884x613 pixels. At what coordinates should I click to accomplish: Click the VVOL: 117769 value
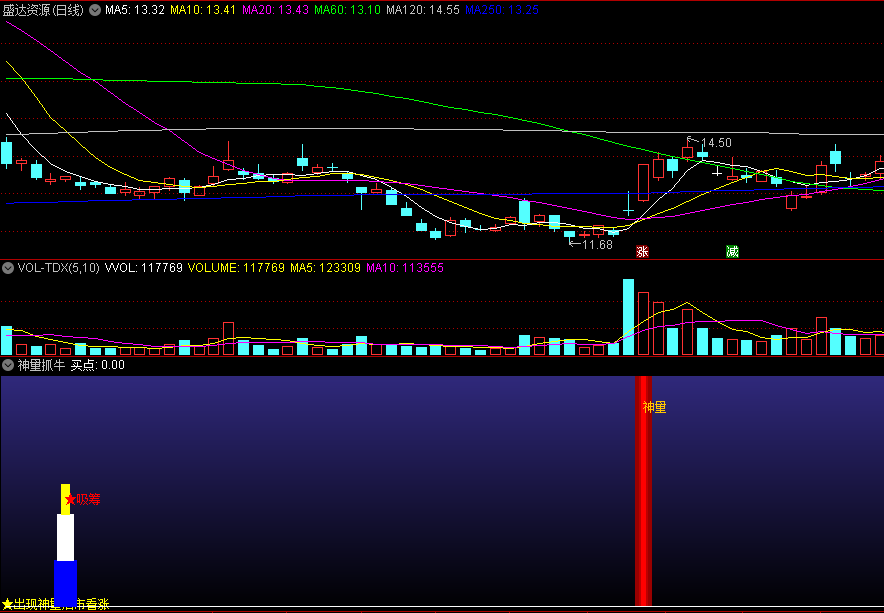(144, 268)
